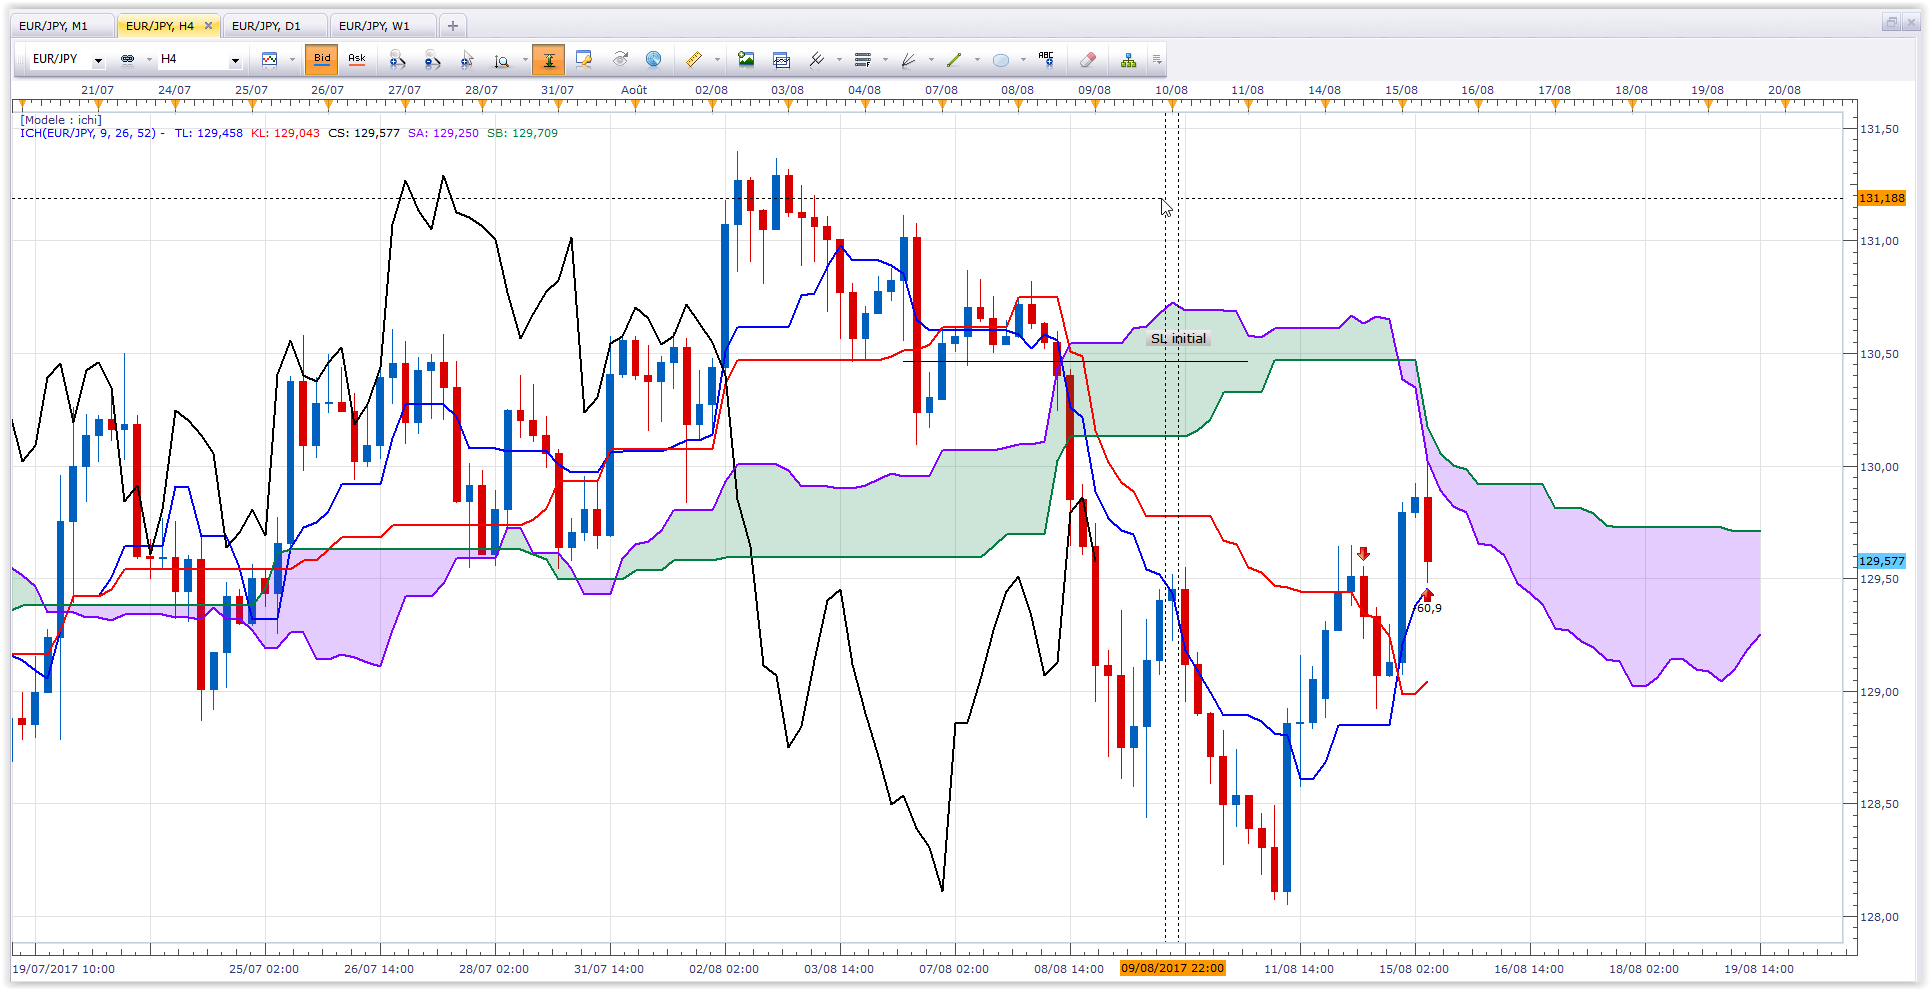The width and height of the screenshot is (1930, 990).
Task: Click the SB: 129,709 value
Action: (x=522, y=133)
